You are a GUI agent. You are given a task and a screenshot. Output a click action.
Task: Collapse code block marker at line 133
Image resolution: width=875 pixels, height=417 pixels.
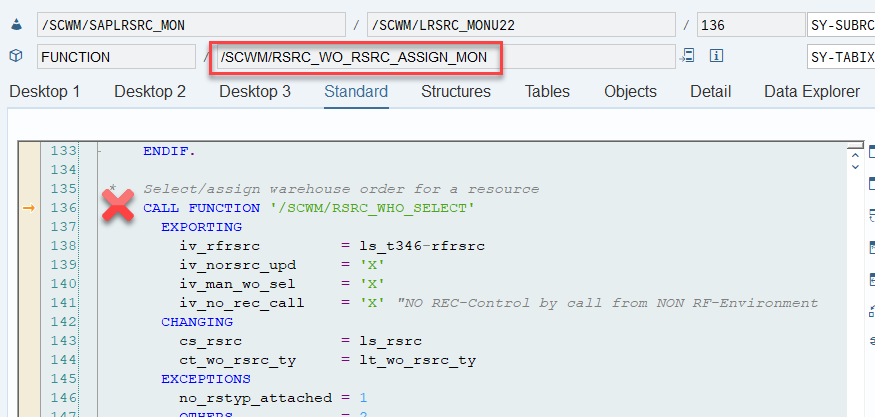click(x=99, y=151)
